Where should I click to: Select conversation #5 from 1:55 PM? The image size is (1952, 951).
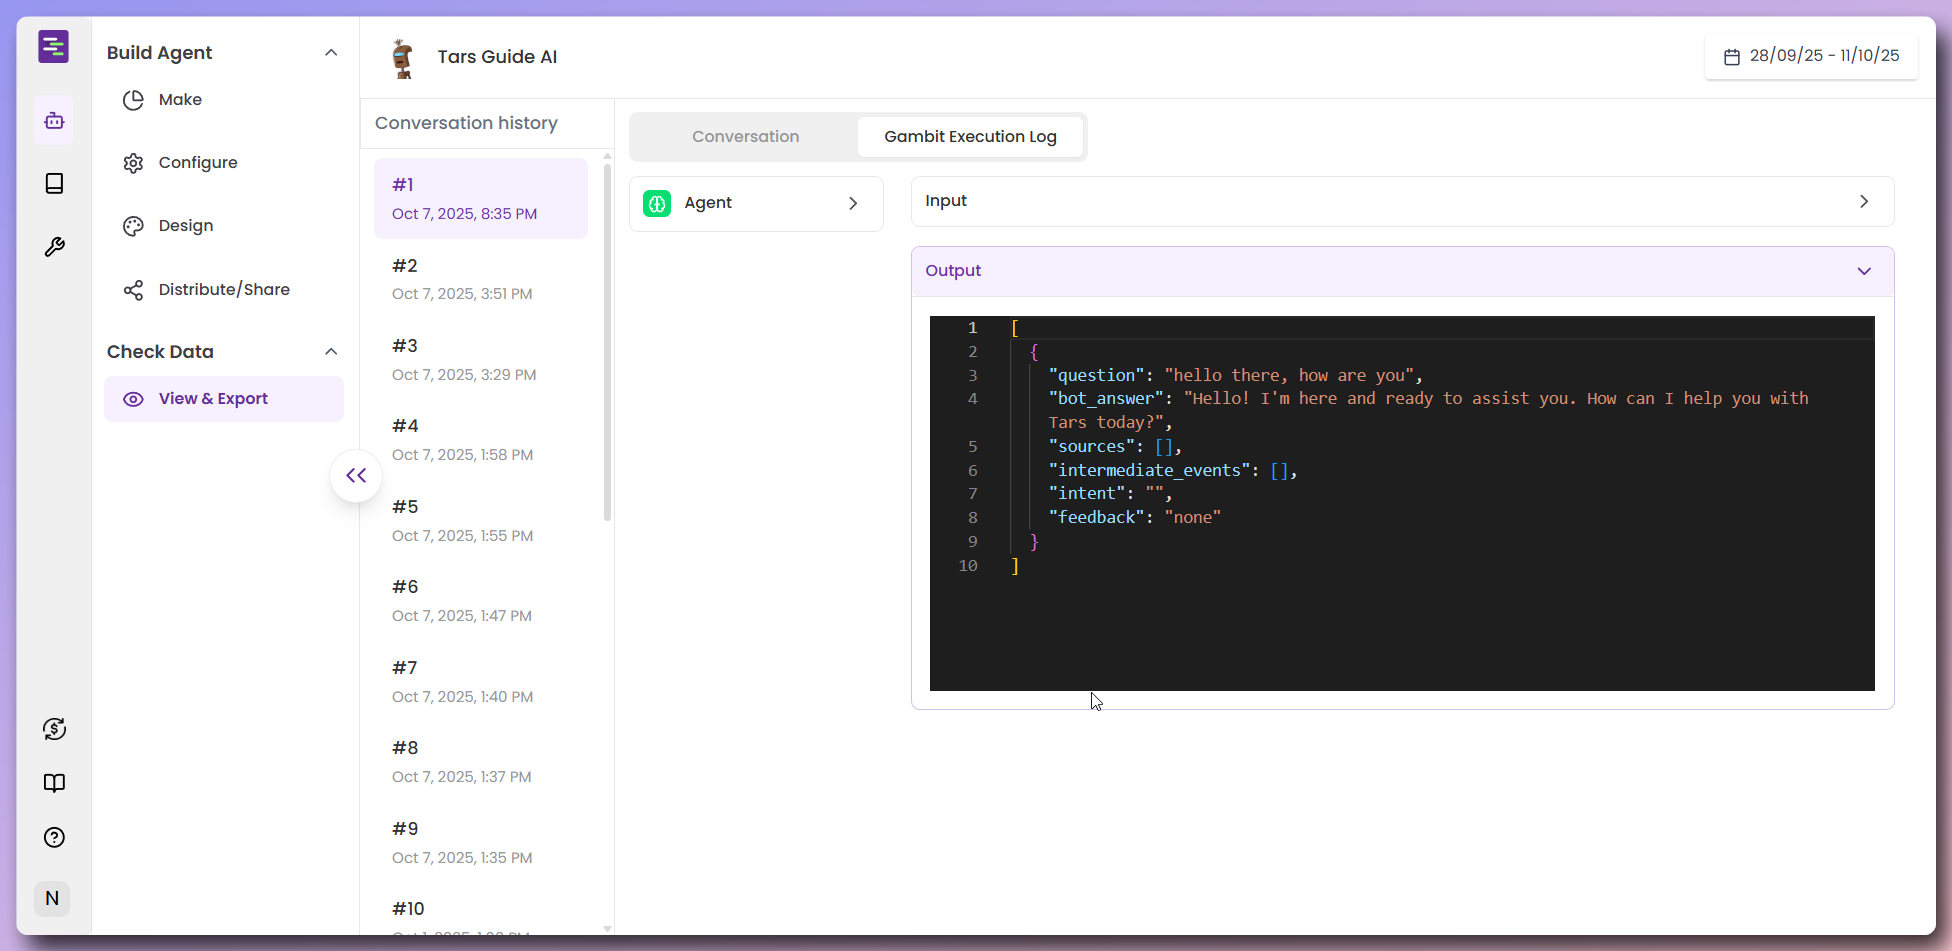point(481,520)
